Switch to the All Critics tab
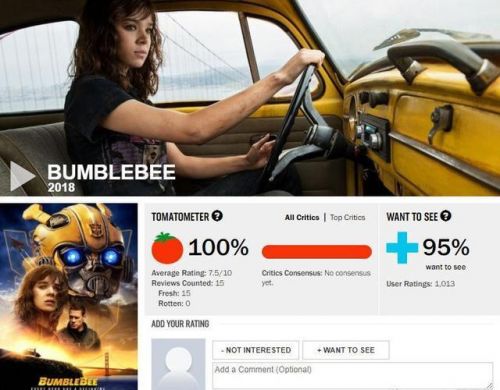Viewport: 500px width, 390px height. [302, 217]
